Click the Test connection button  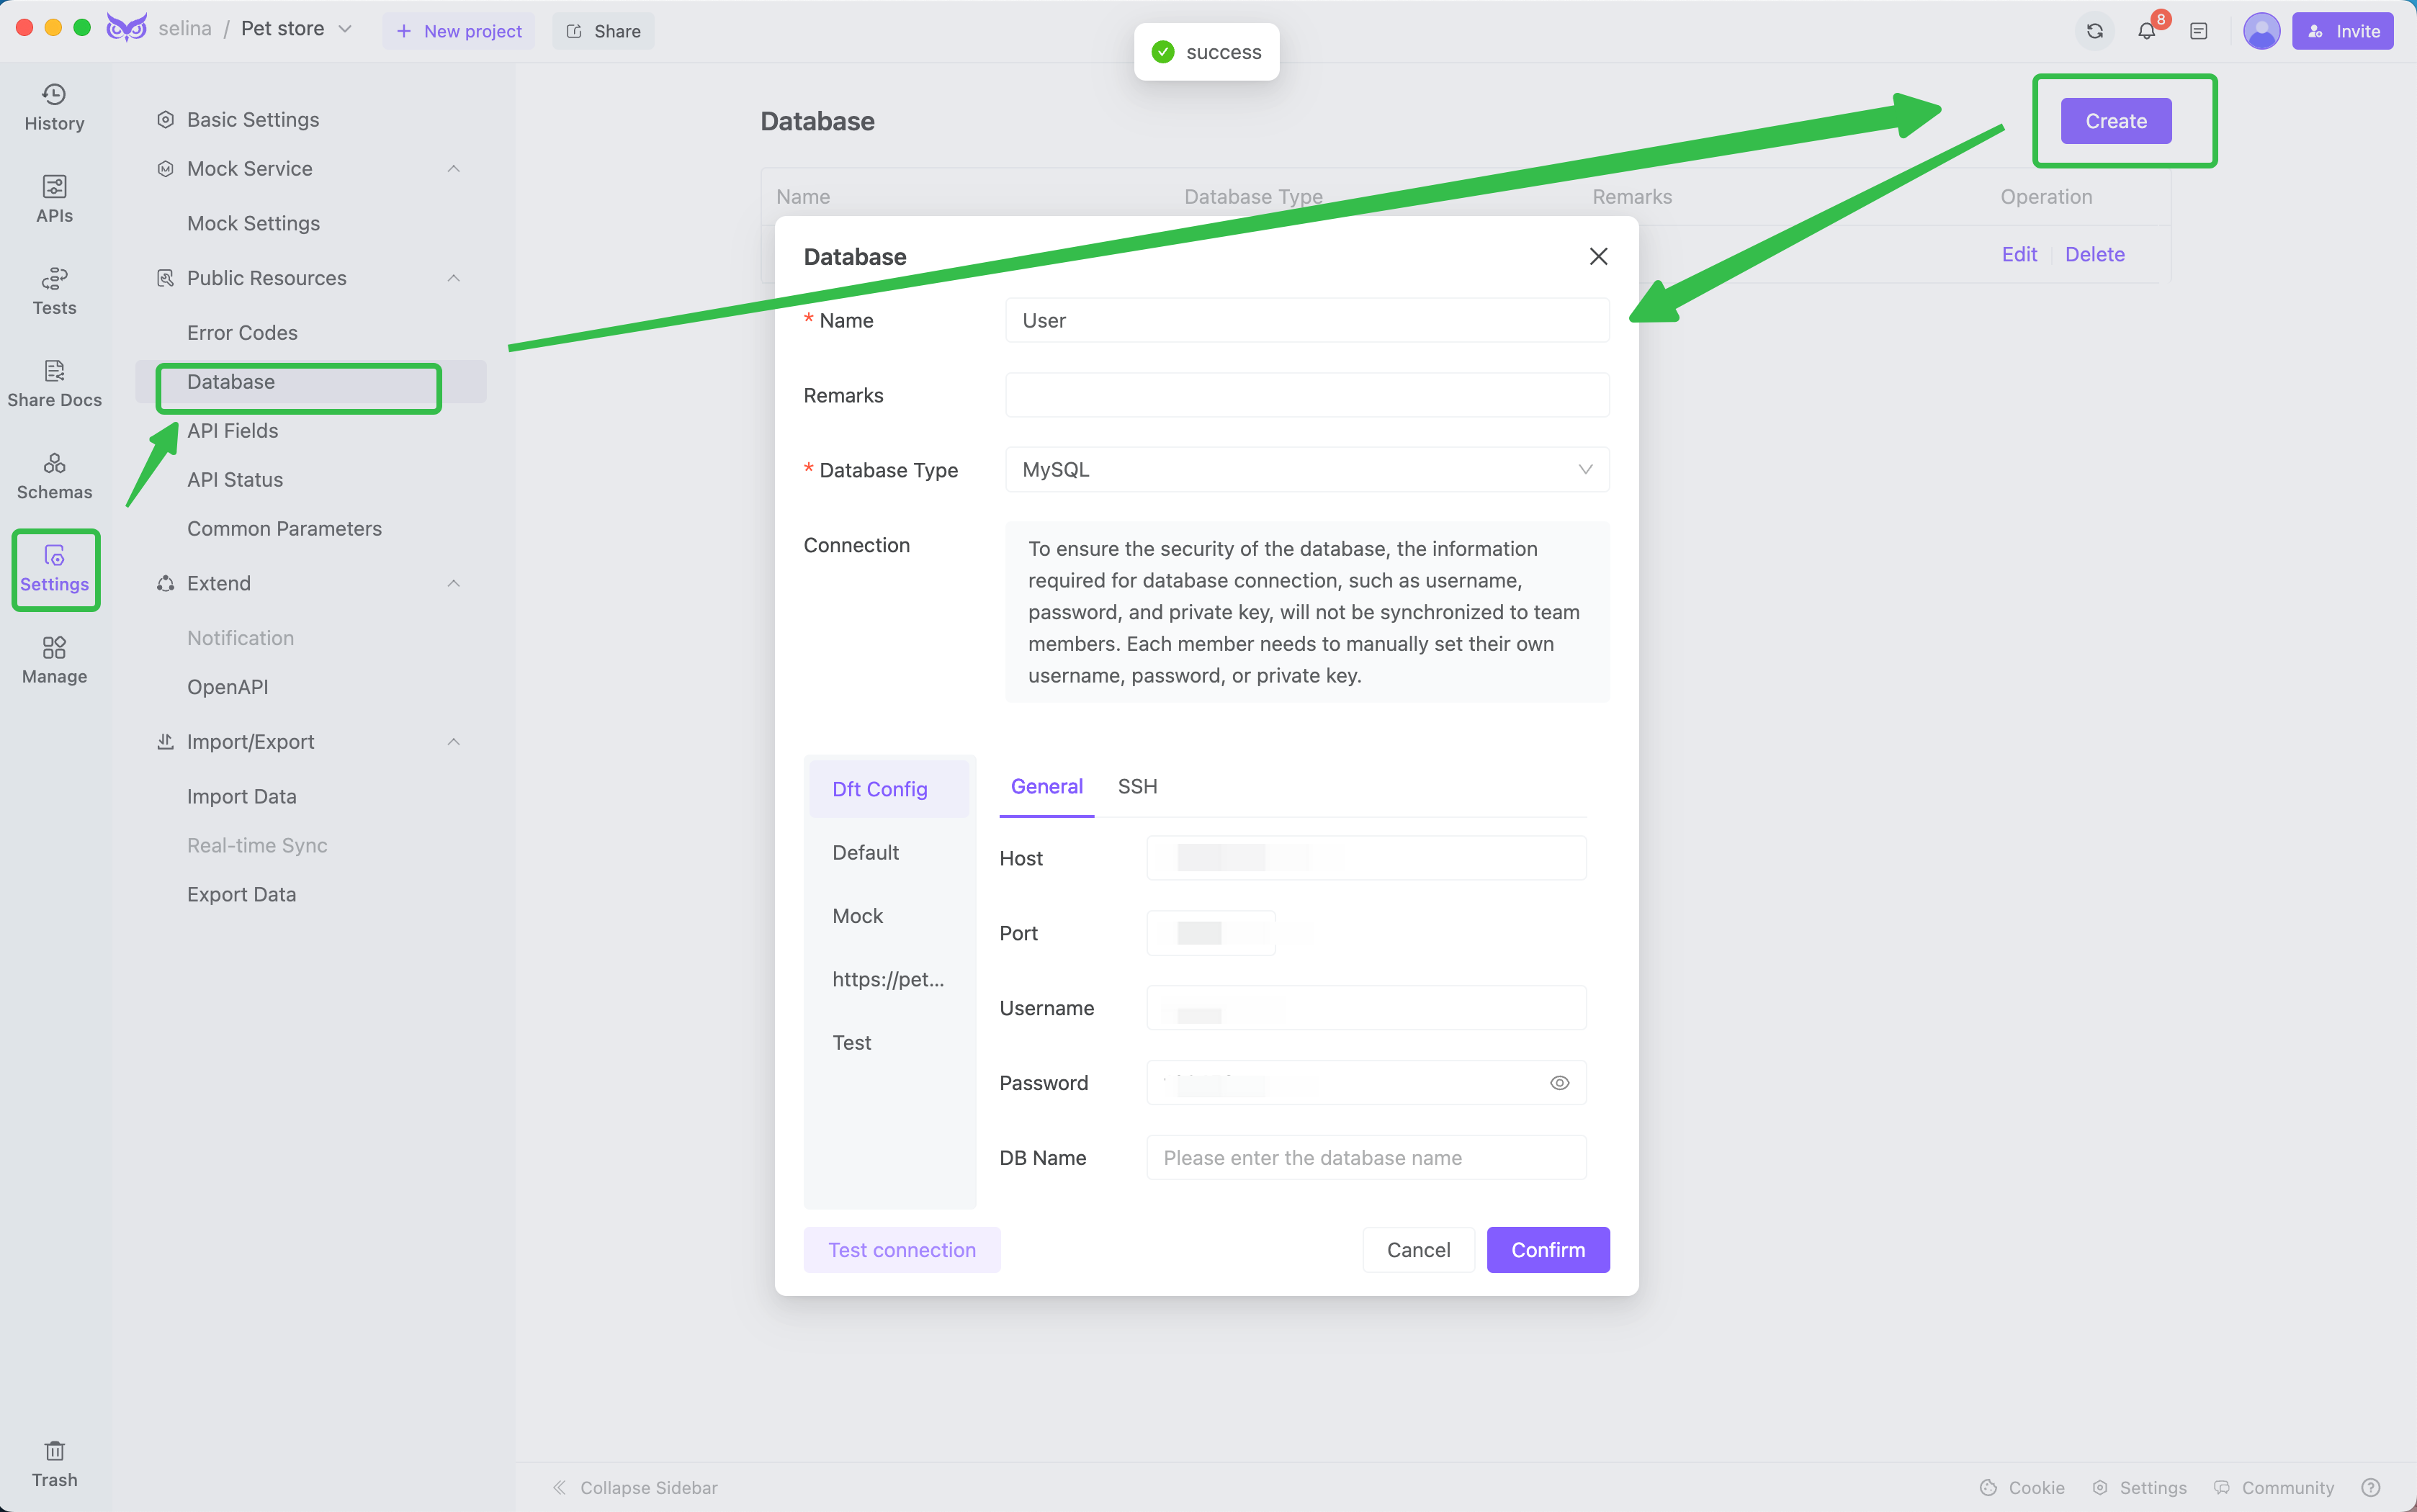901,1249
